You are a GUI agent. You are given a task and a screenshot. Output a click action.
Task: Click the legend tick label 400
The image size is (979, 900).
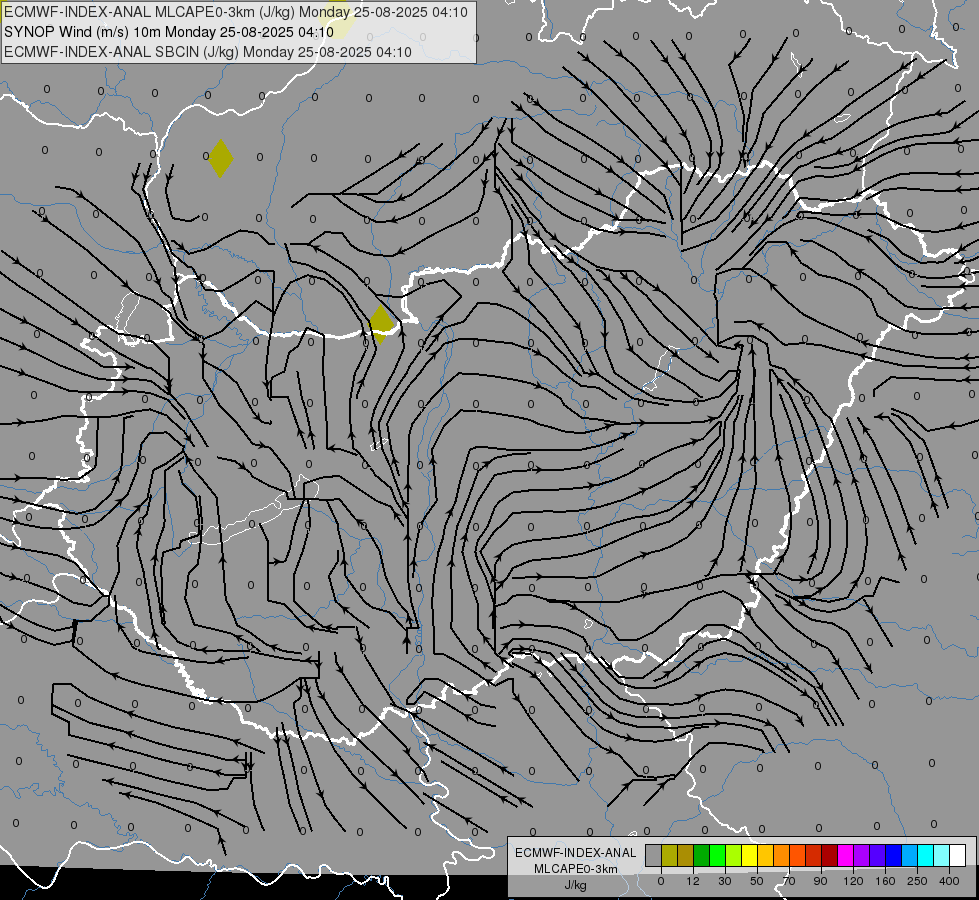click(949, 881)
